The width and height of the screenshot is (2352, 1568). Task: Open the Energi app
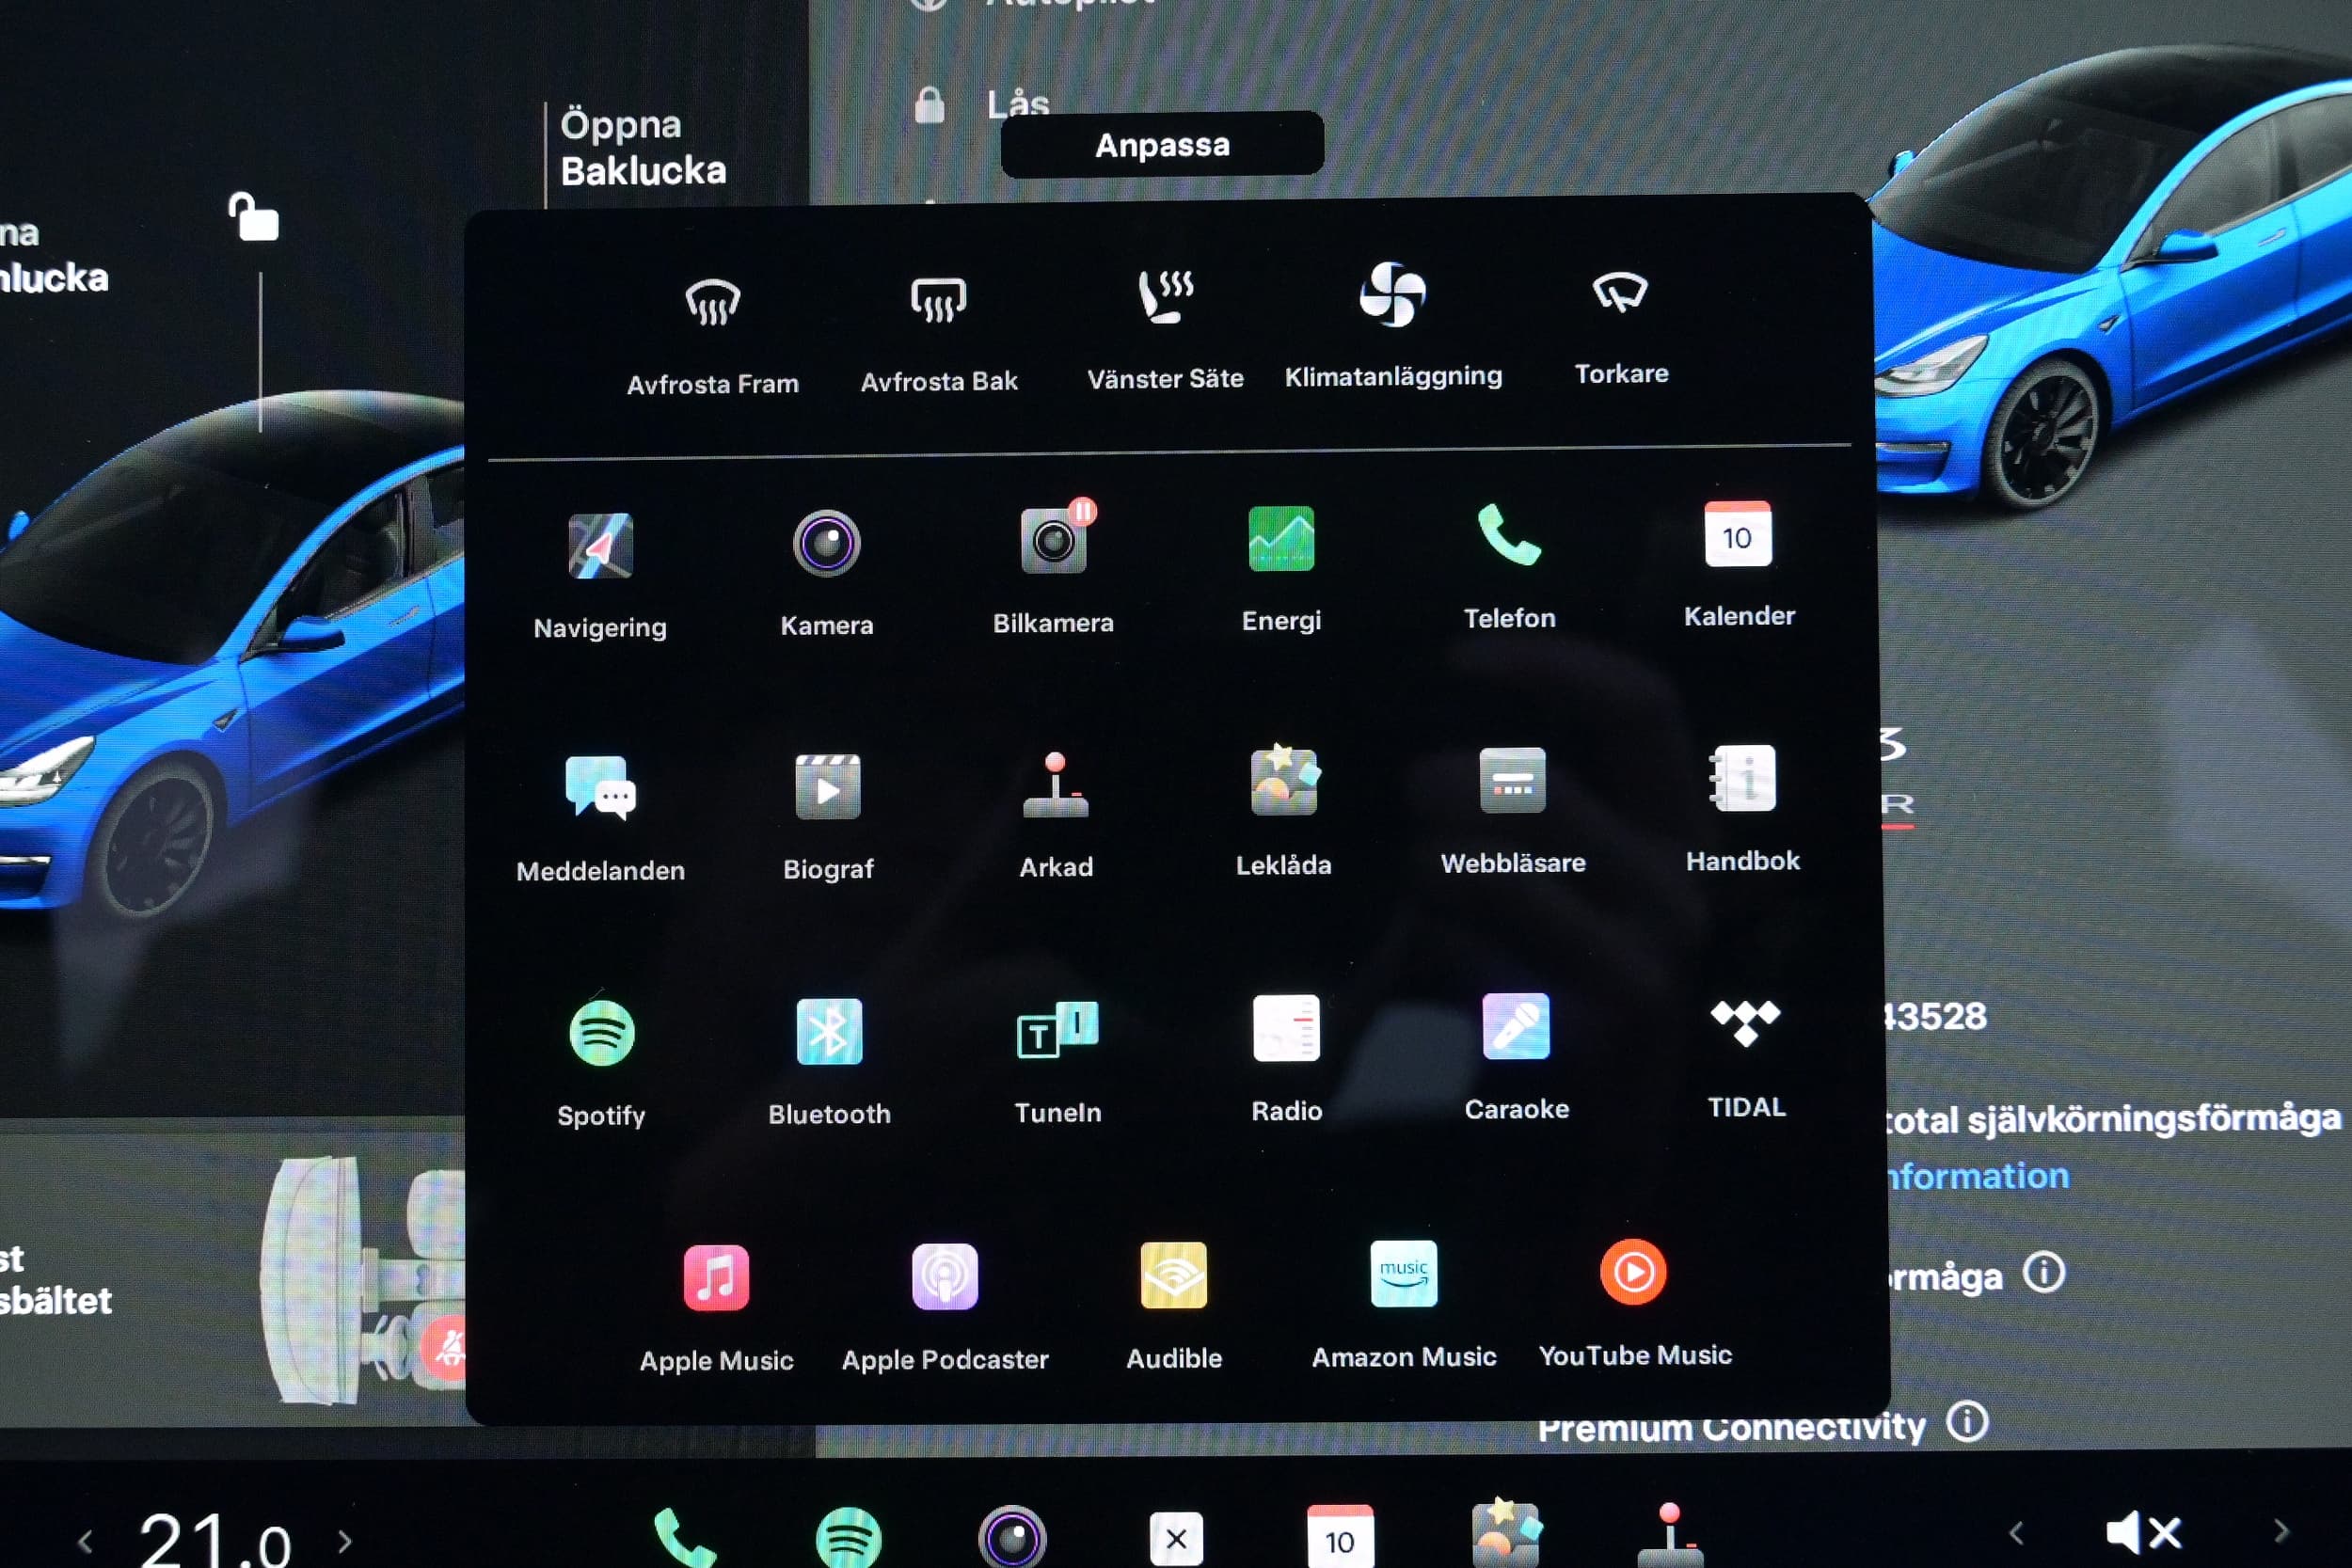point(1281,538)
